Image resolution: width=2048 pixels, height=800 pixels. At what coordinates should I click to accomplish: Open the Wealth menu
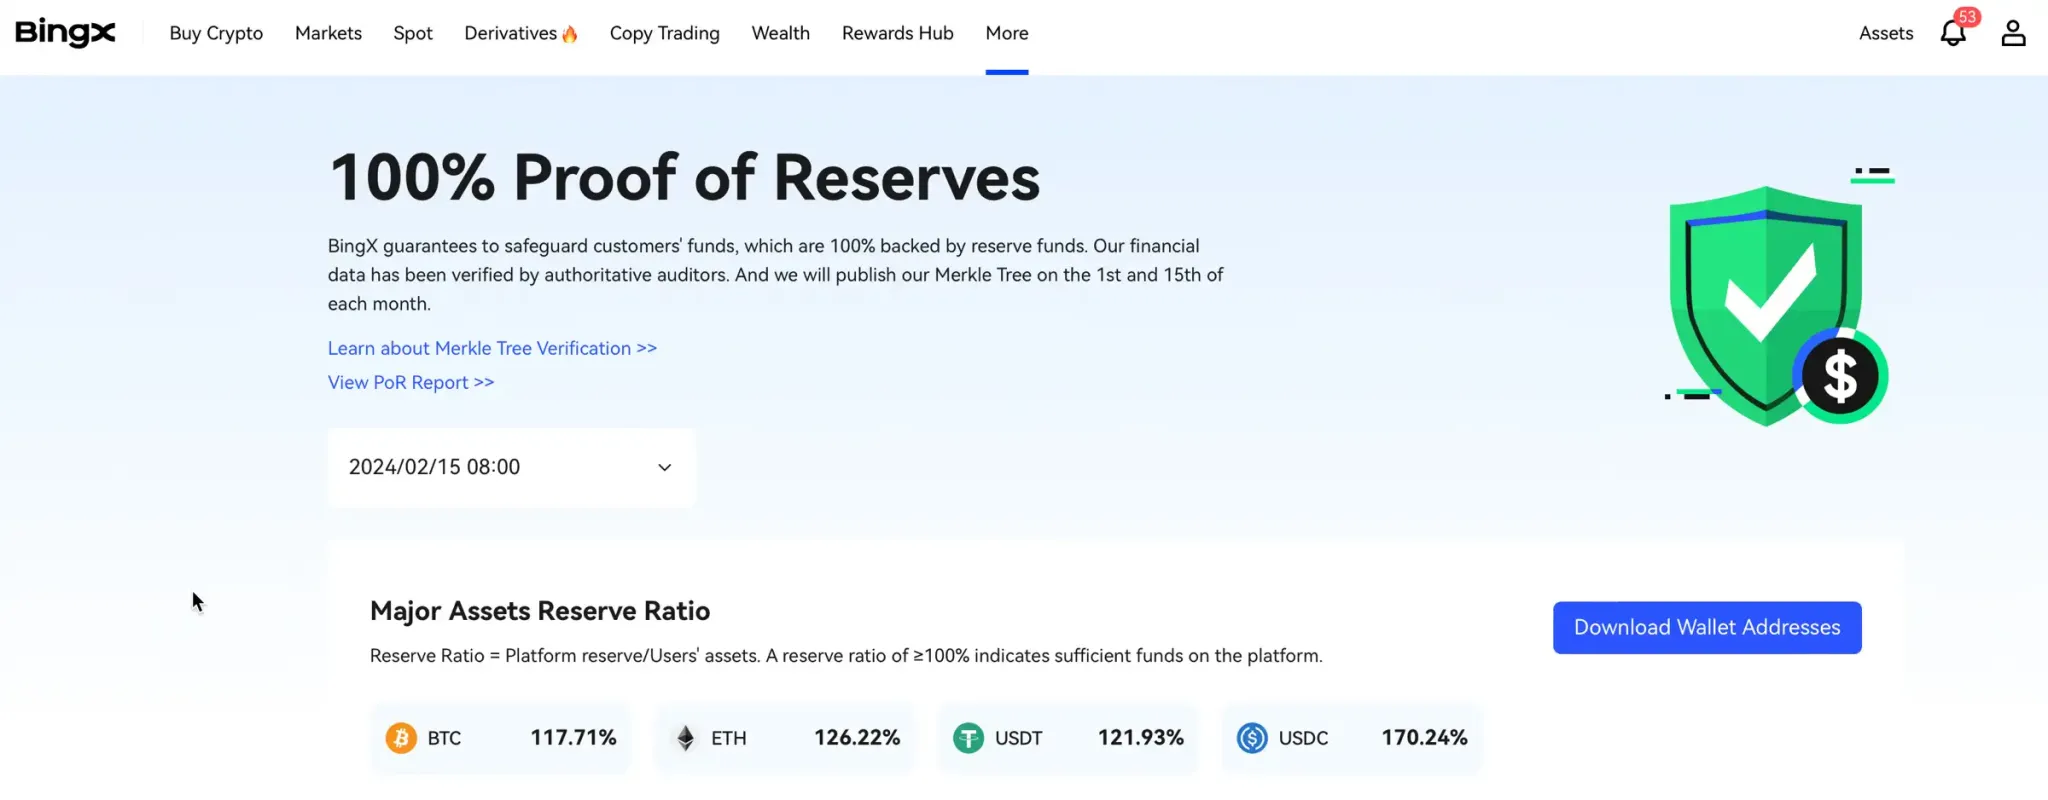tap(781, 33)
